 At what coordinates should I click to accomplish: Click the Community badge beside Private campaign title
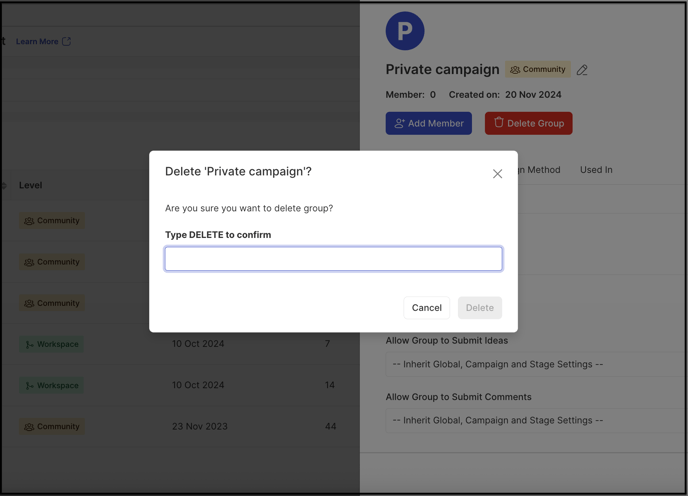[538, 69]
